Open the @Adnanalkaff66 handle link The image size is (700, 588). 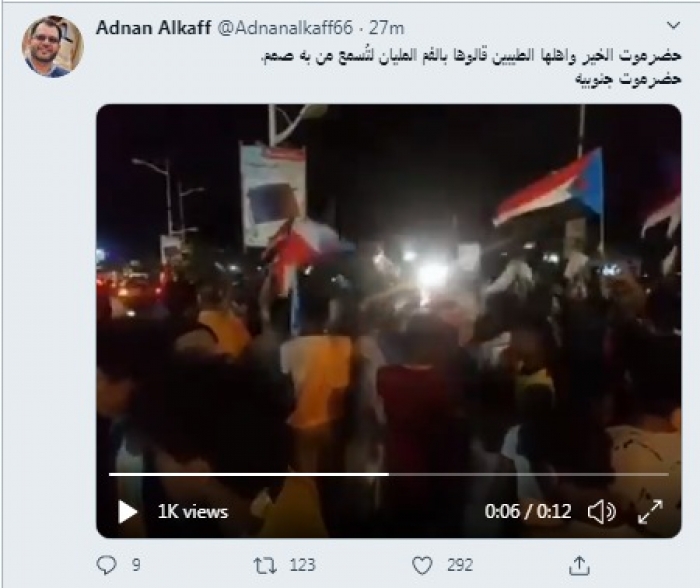285,28
